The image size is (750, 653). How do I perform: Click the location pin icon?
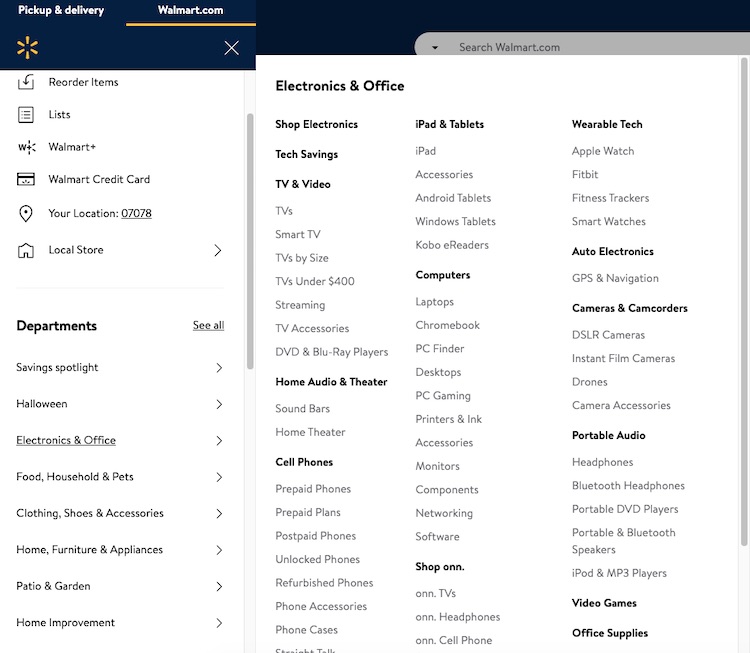26,214
